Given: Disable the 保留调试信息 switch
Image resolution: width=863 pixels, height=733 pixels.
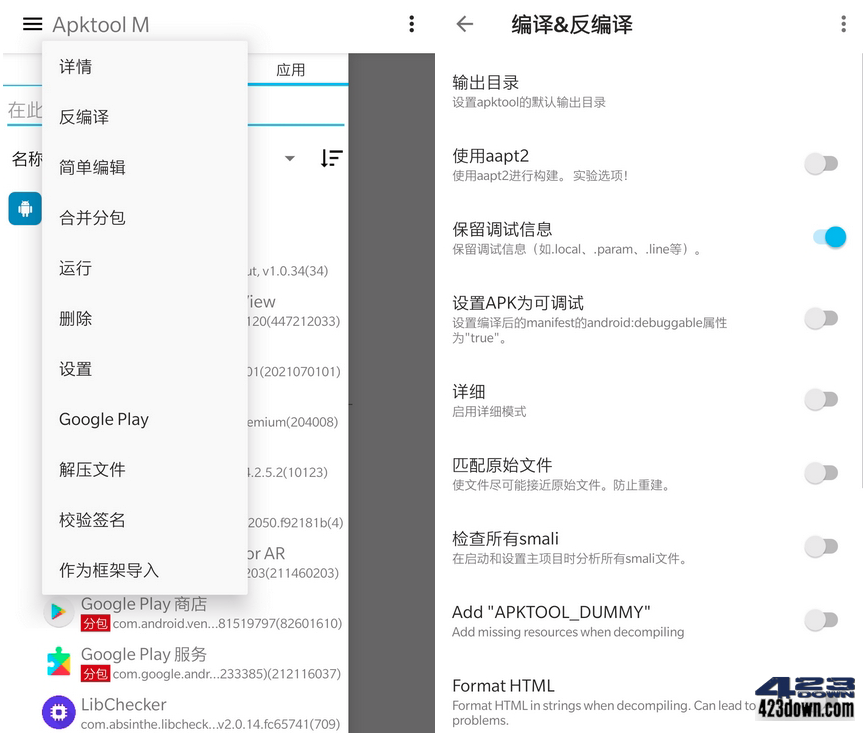Looking at the screenshot, I should point(827,237).
